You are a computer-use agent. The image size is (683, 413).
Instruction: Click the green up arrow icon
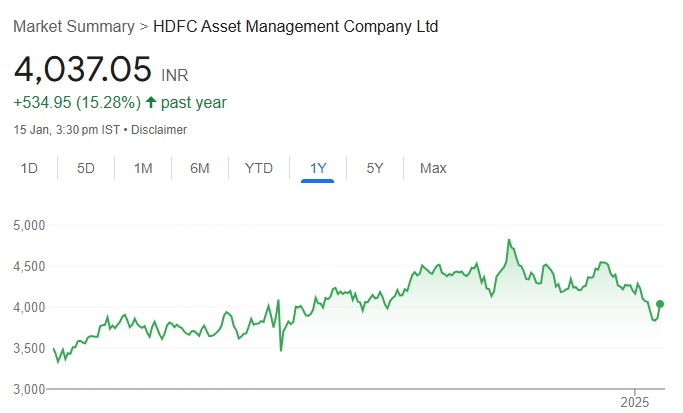click(151, 102)
